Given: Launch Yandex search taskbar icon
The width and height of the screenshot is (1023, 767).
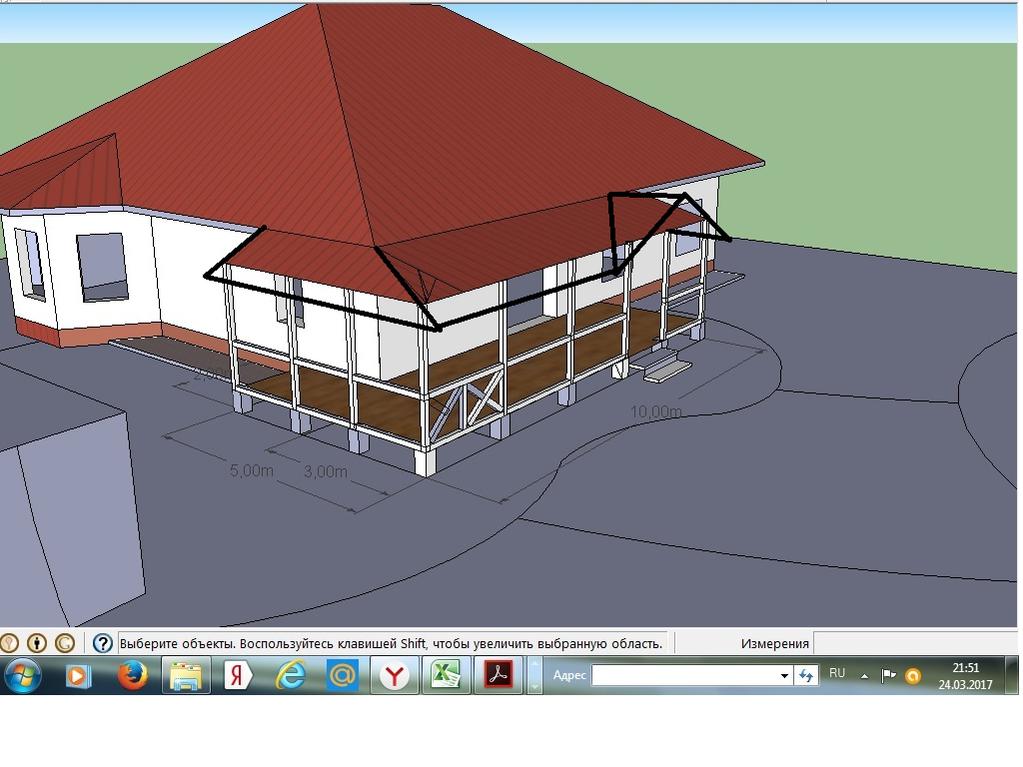Looking at the screenshot, I should click(238, 676).
